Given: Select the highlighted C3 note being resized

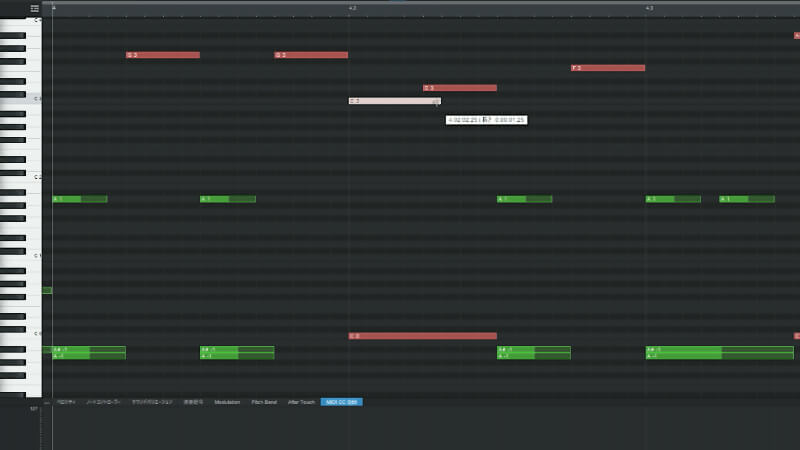Looking at the screenshot, I should 394,101.
